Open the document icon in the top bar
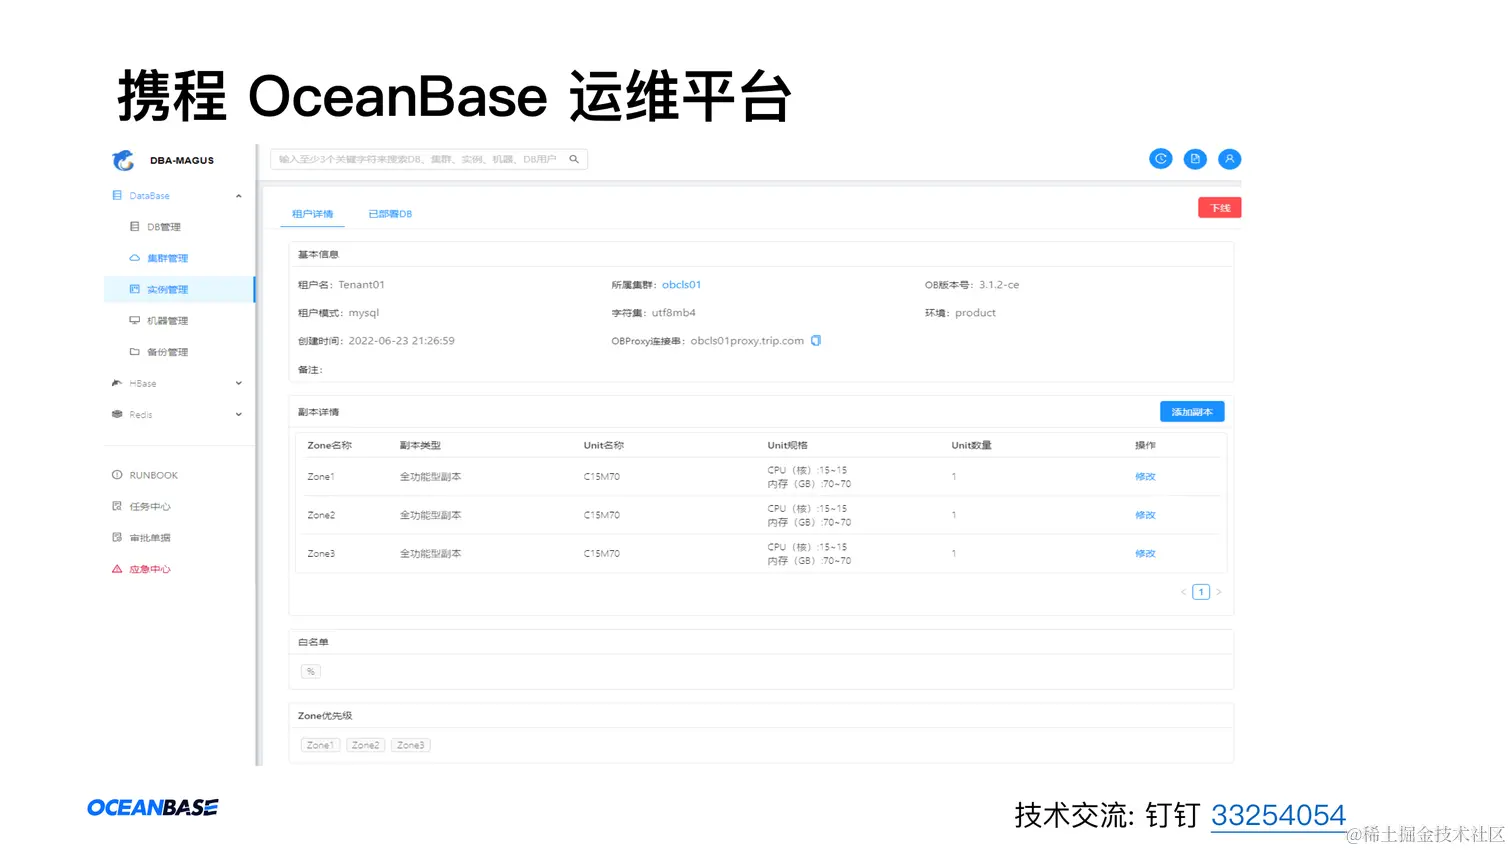 1195,159
